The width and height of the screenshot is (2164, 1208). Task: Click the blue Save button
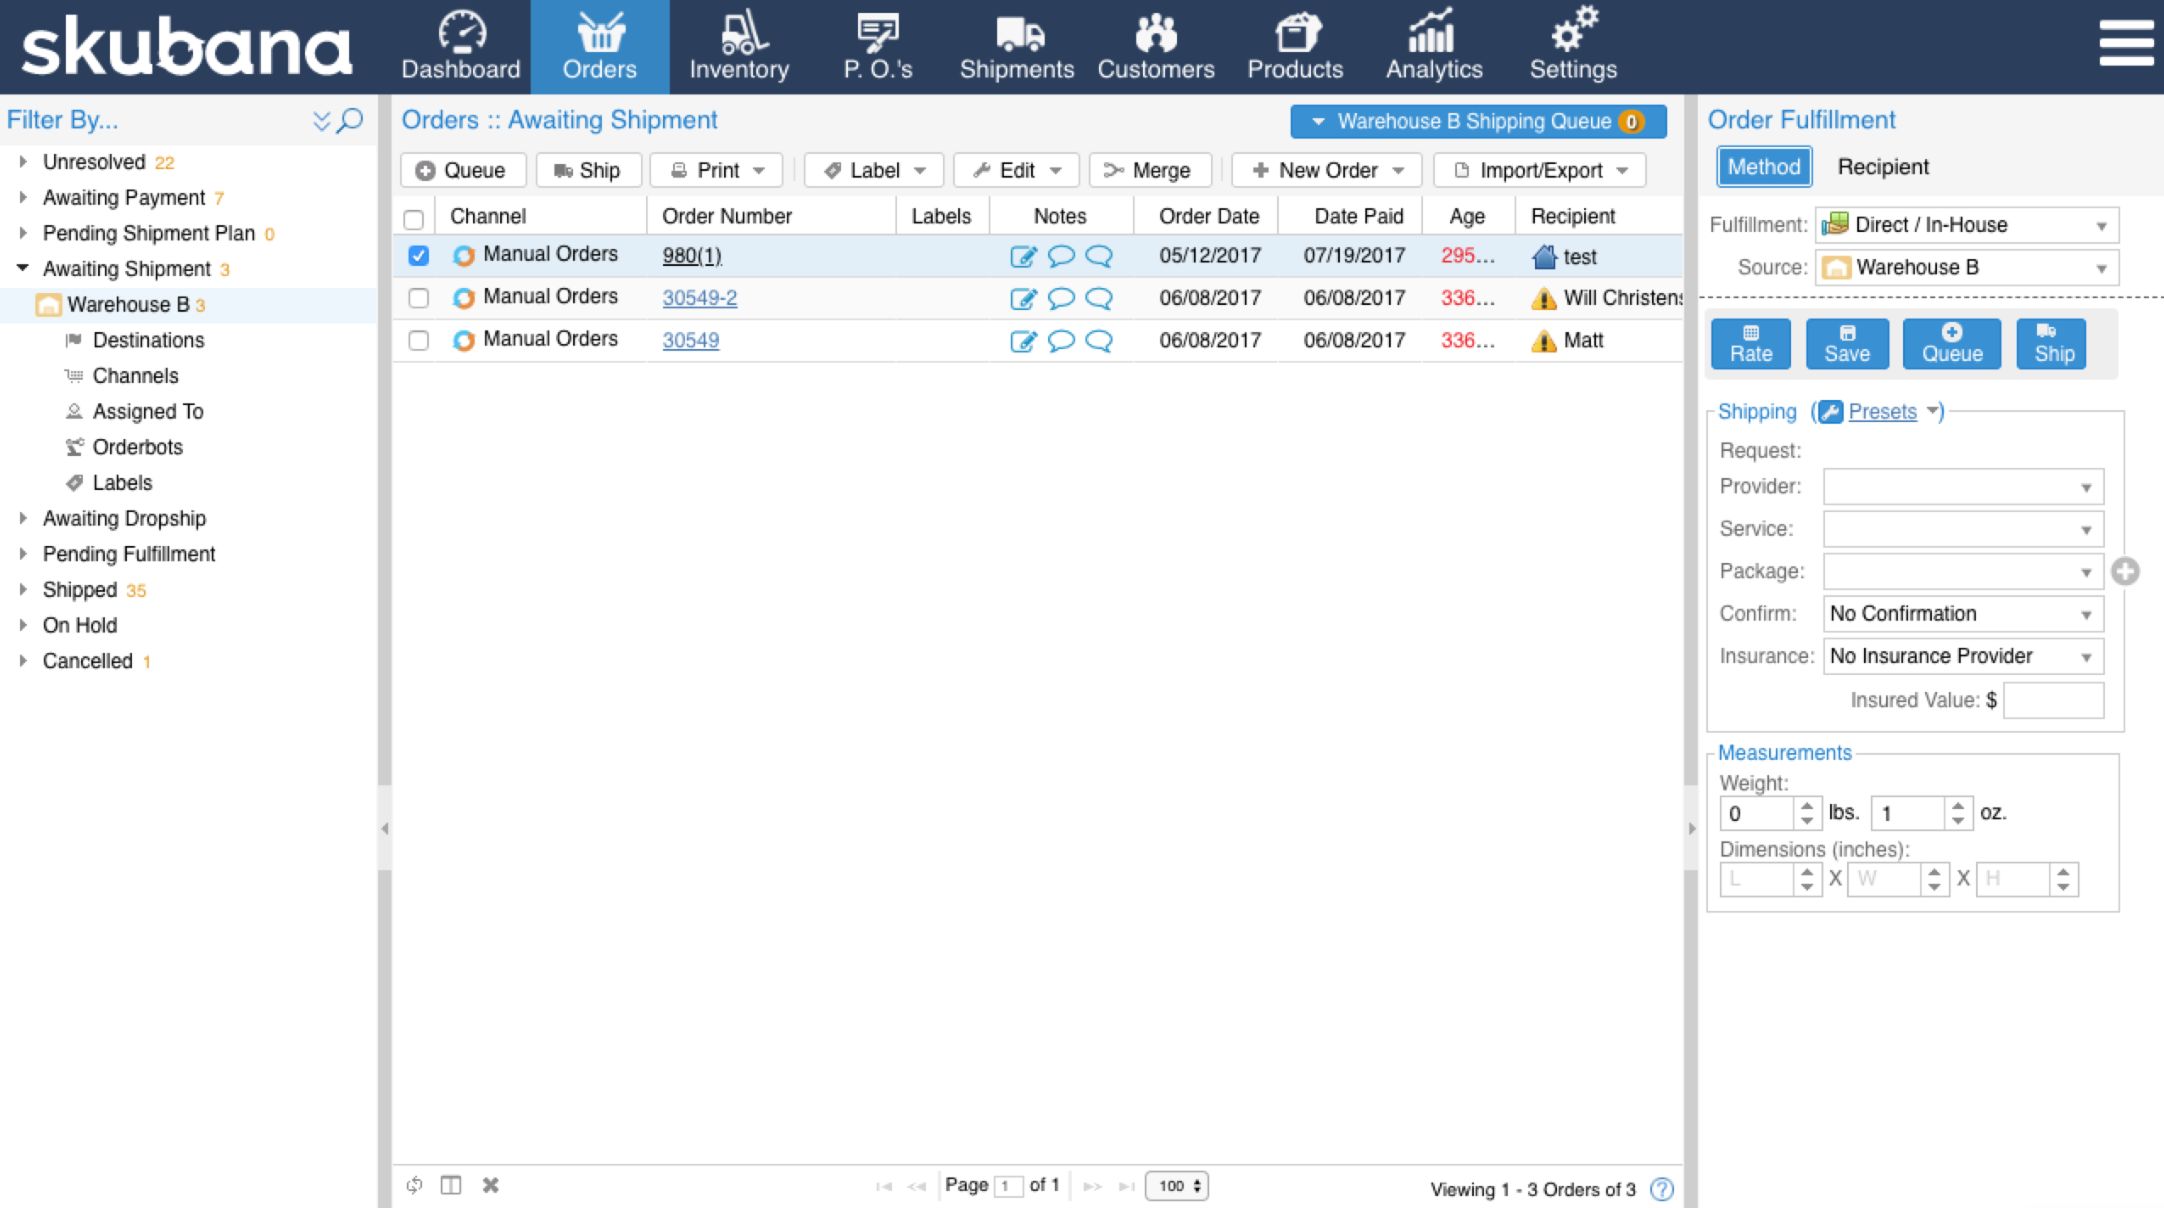[1847, 343]
